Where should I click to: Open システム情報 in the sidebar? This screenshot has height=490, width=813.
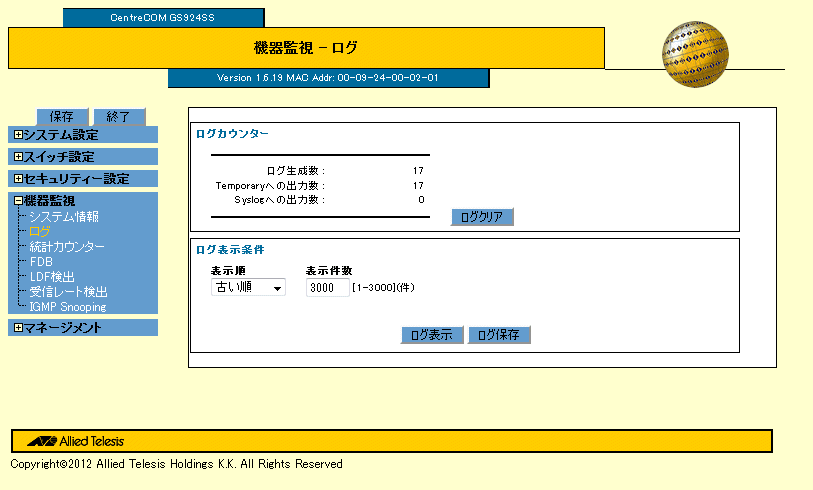click(63, 216)
